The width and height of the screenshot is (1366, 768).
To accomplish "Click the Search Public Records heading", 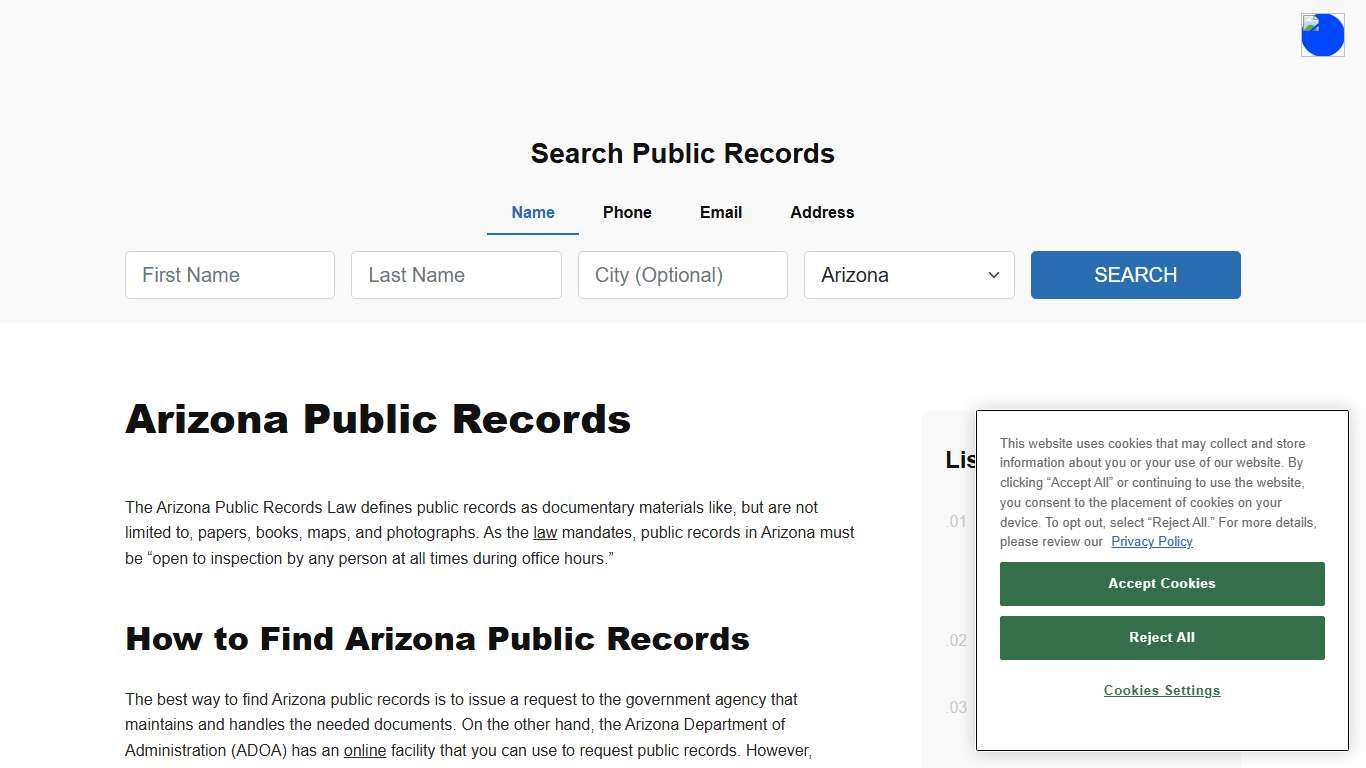I will click(682, 153).
